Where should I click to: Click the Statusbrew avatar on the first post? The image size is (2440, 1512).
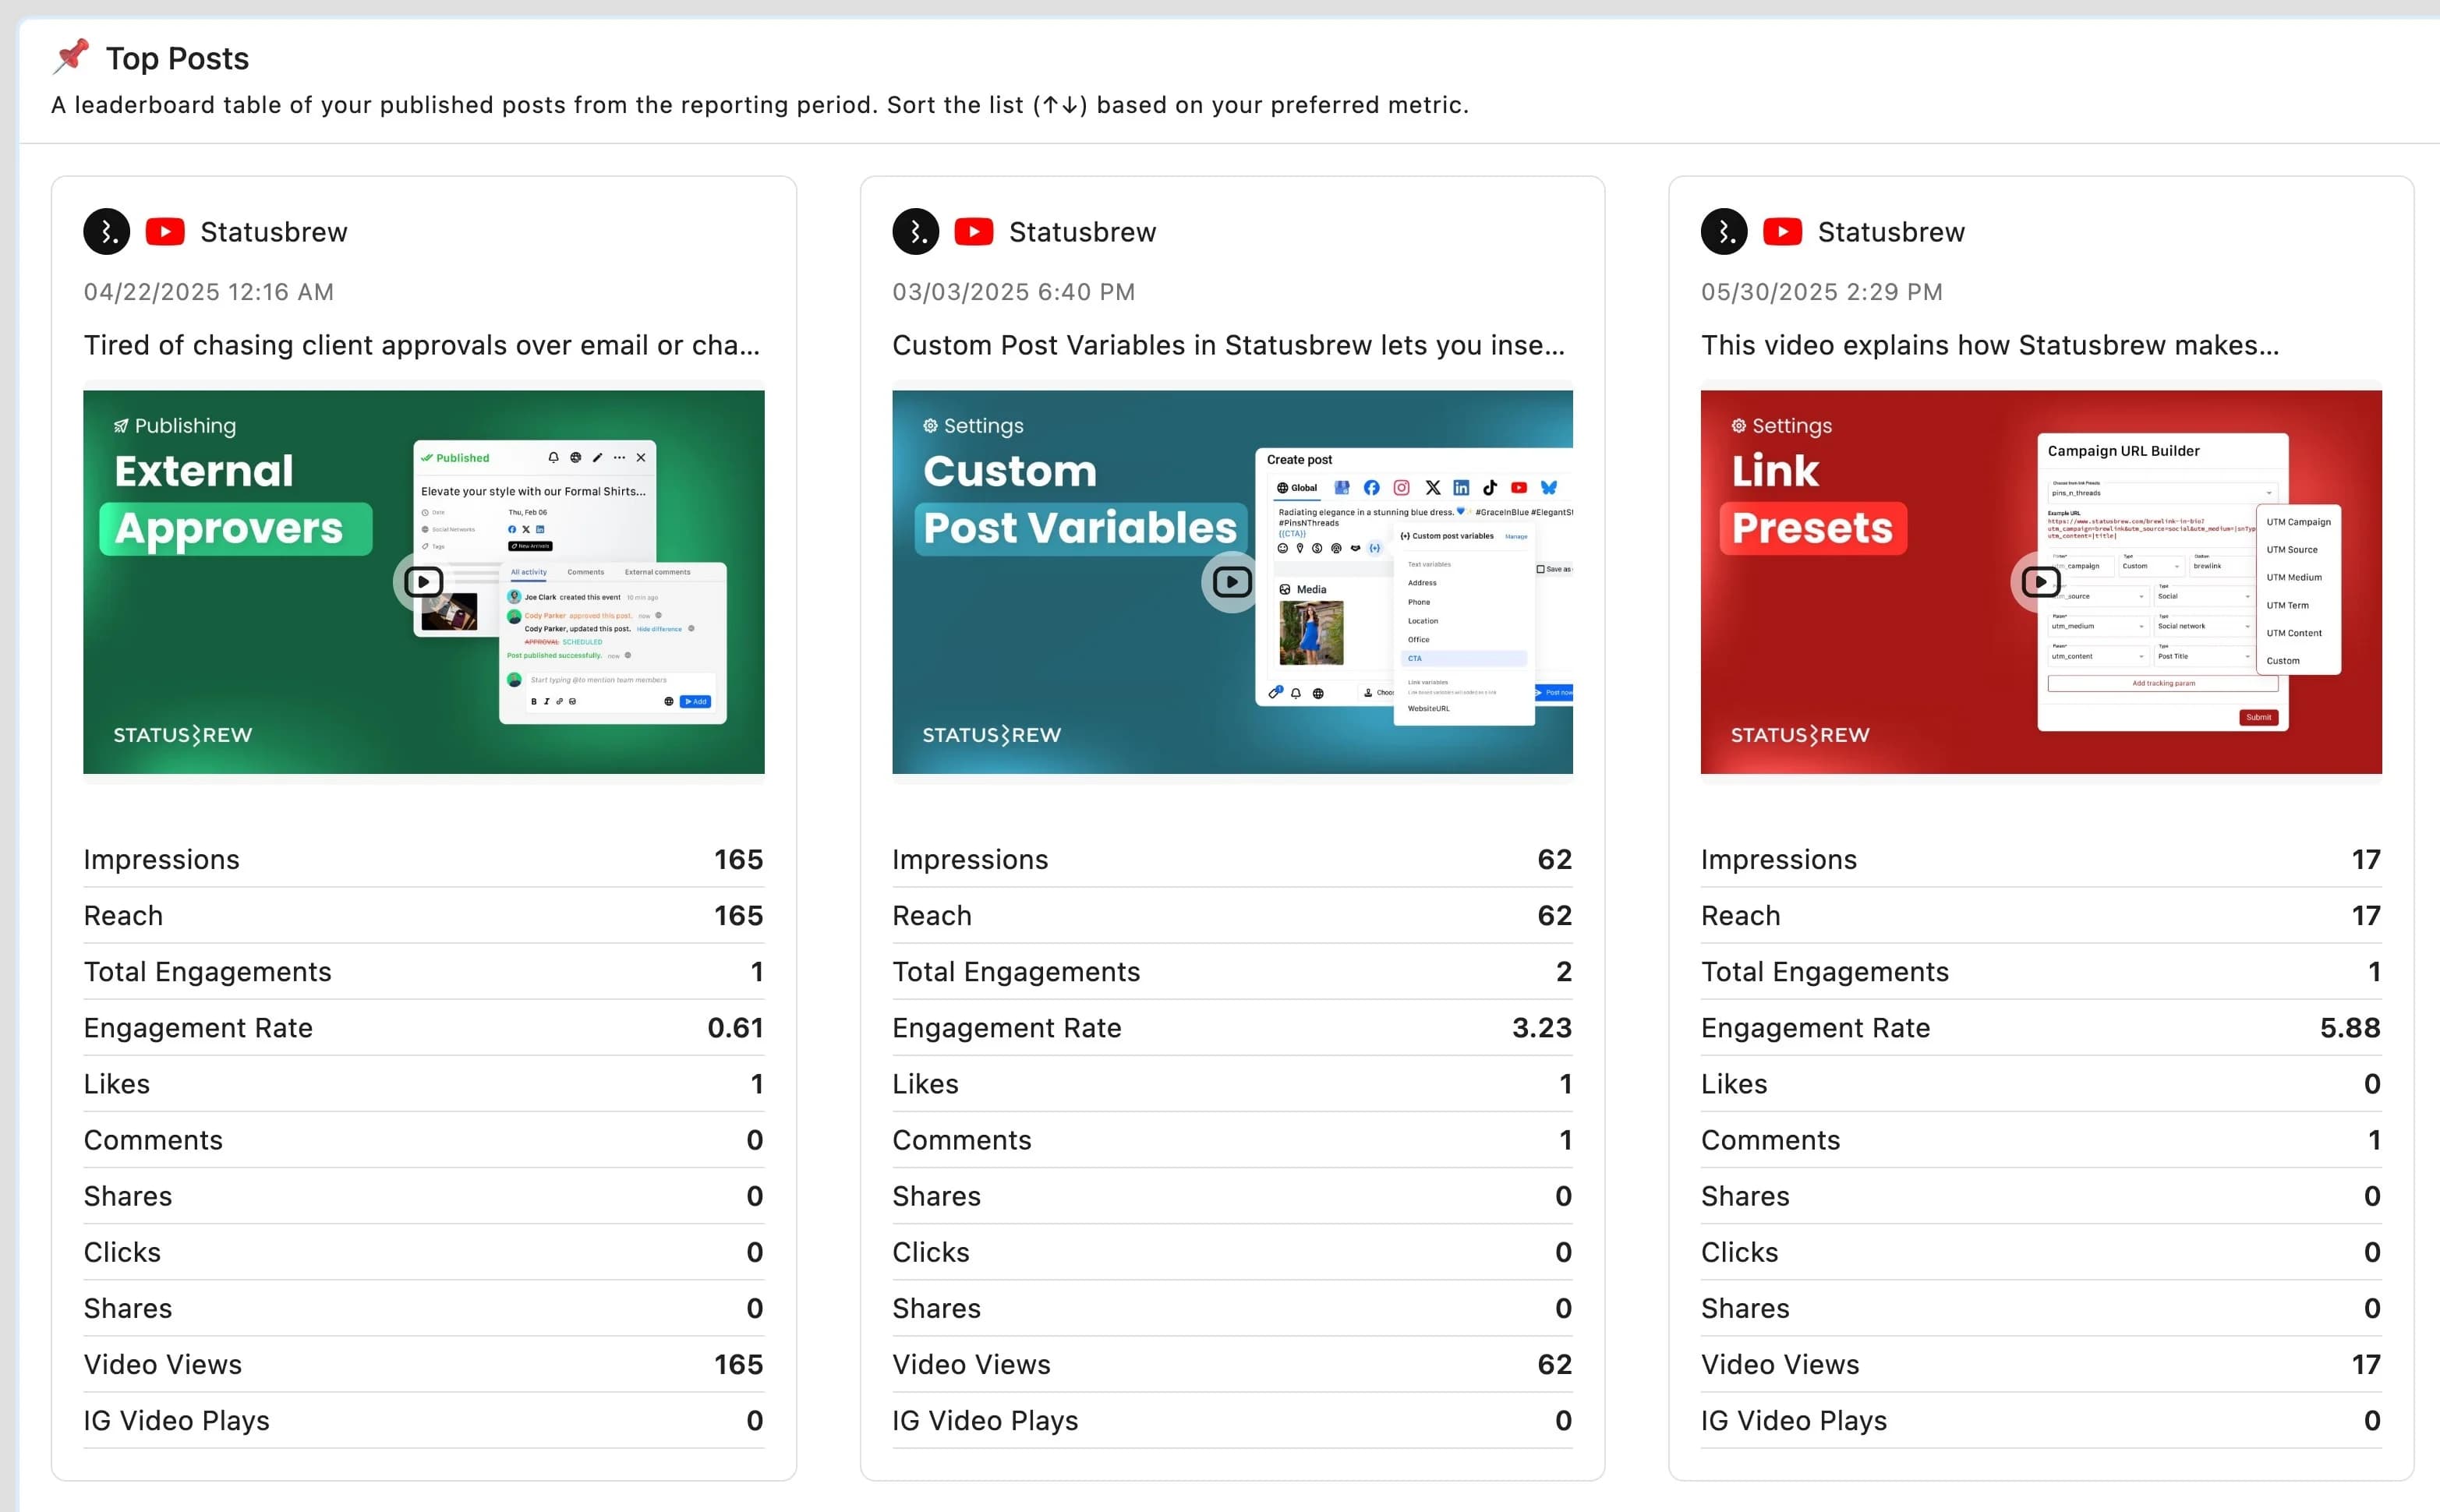106,232
